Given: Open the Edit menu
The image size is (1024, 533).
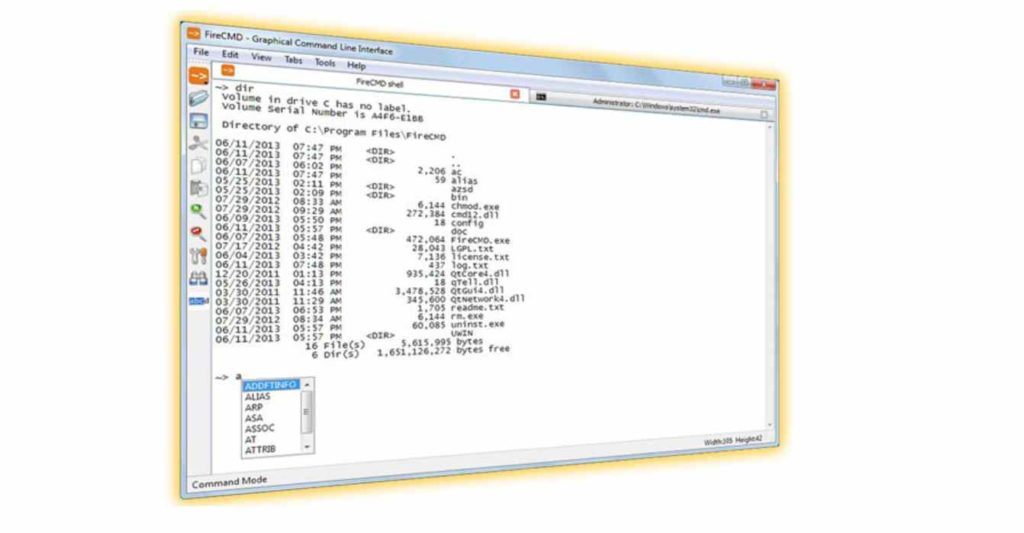Looking at the screenshot, I should coord(230,55).
